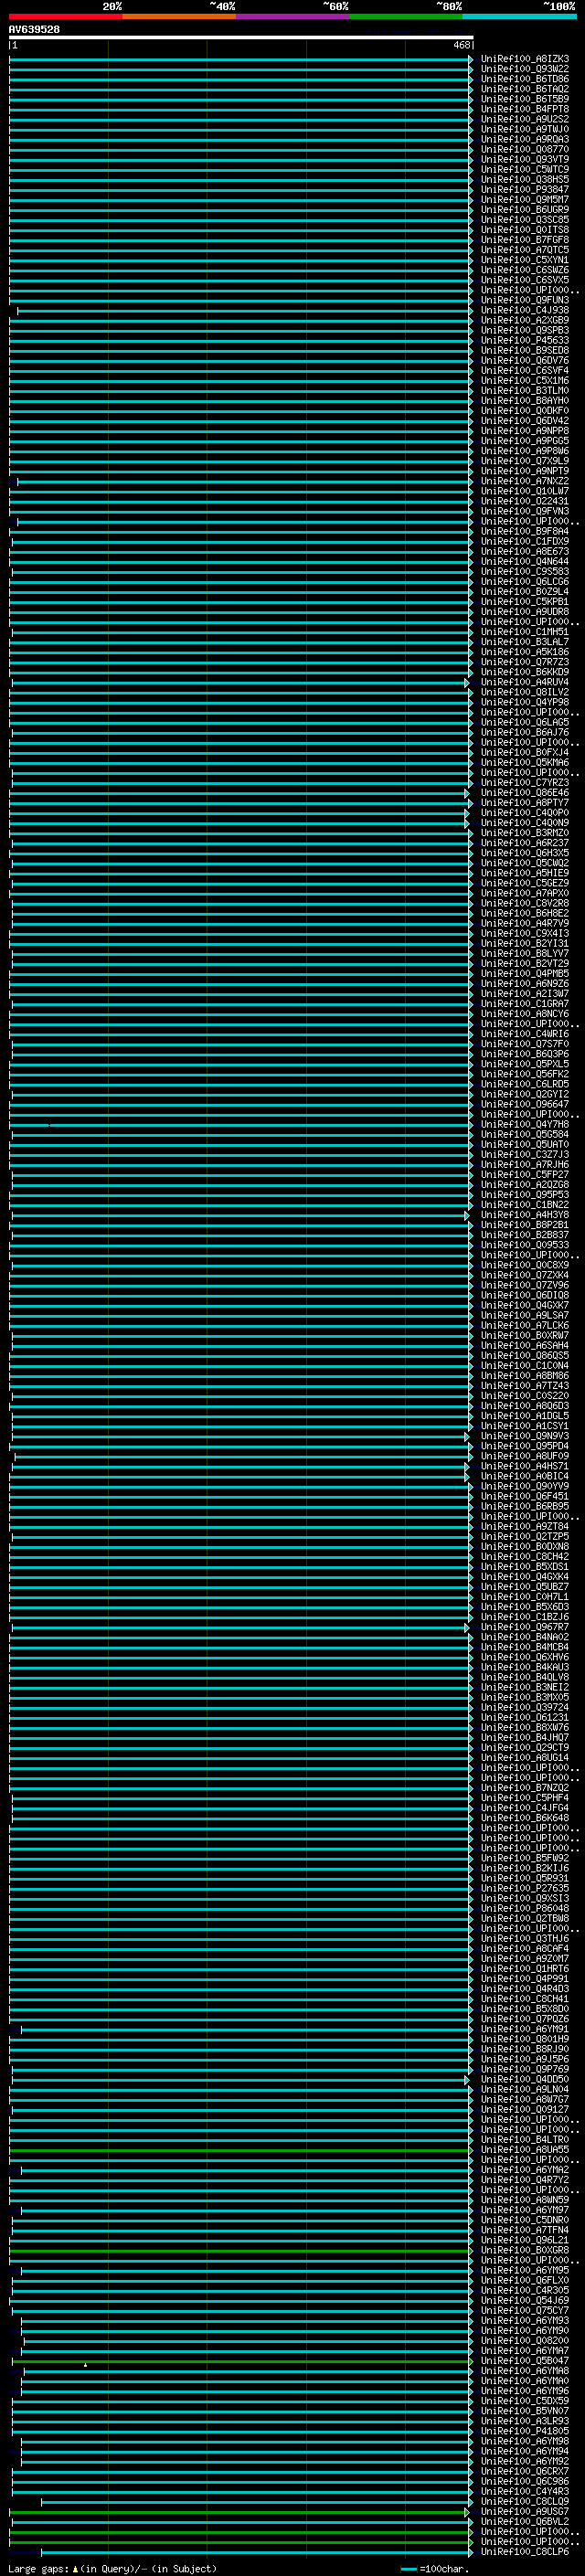Click the UniRef100_Q7X9L9 label
This screenshot has width=585, height=2576.
525,461
